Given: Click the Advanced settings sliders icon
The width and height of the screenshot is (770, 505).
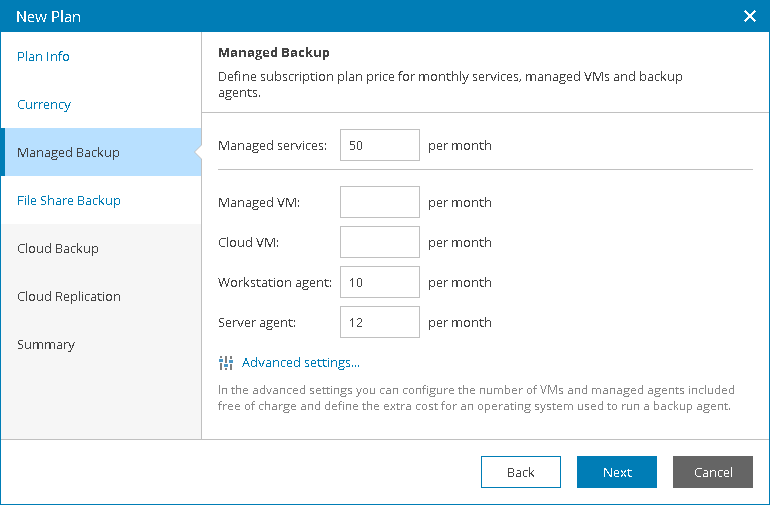Looking at the screenshot, I should [x=226, y=363].
